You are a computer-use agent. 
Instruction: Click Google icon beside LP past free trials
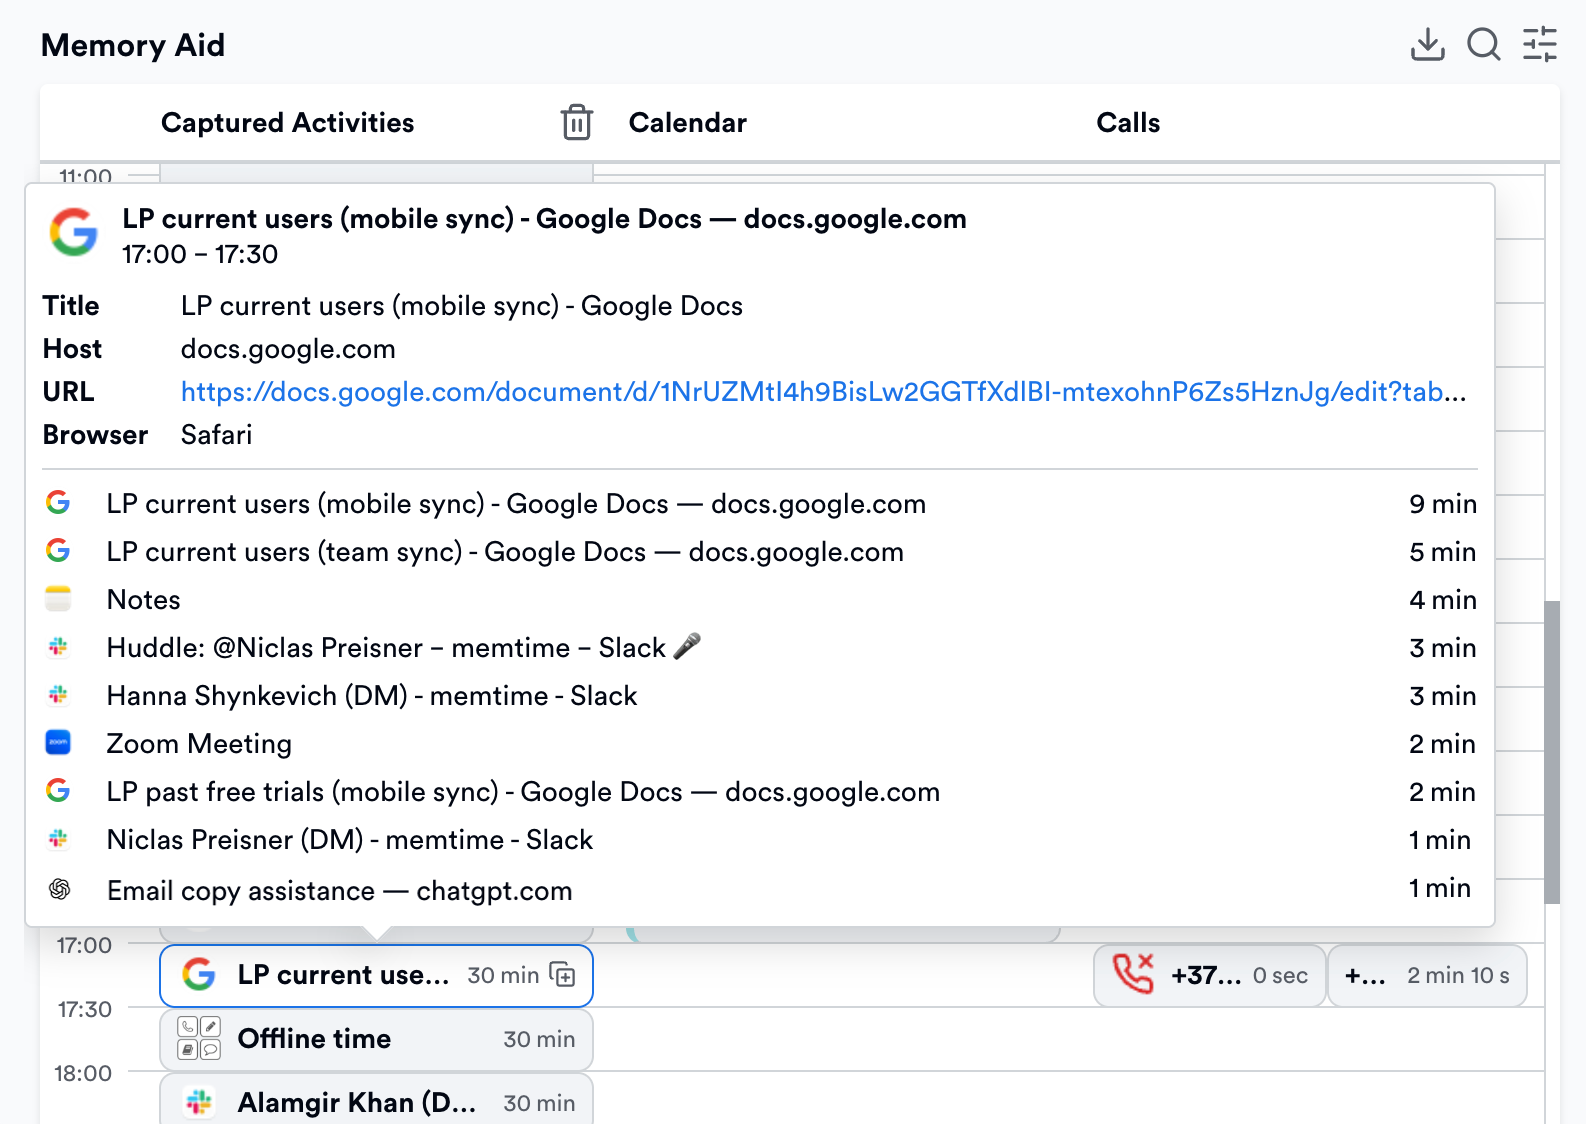coord(58,791)
